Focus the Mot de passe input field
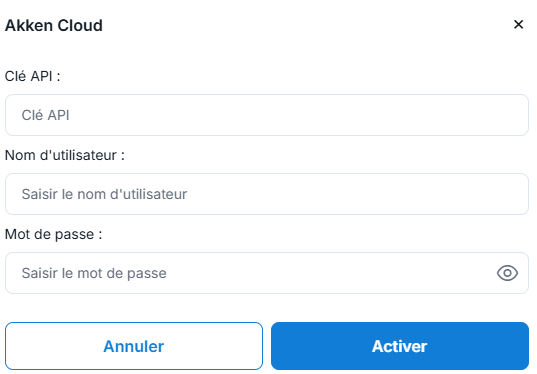Image resolution: width=537 pixels, height=374 pixels. [267, 273]
